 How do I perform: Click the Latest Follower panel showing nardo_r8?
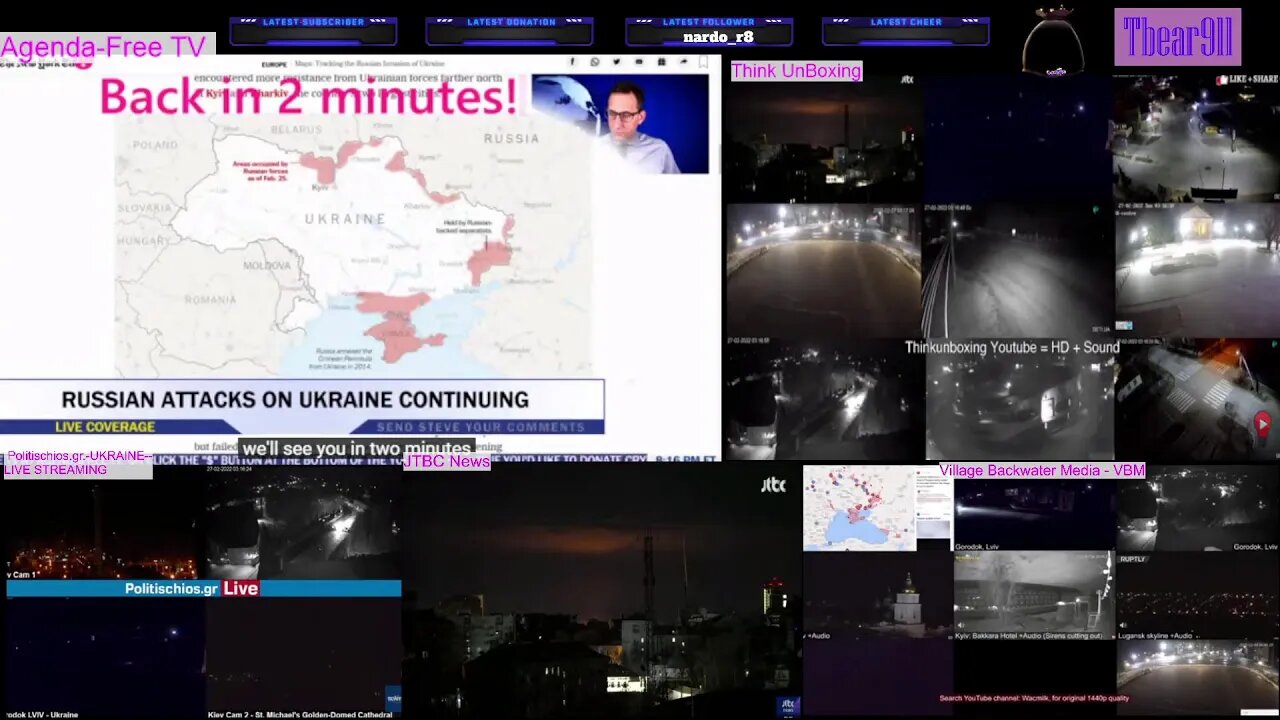point(708,30)
